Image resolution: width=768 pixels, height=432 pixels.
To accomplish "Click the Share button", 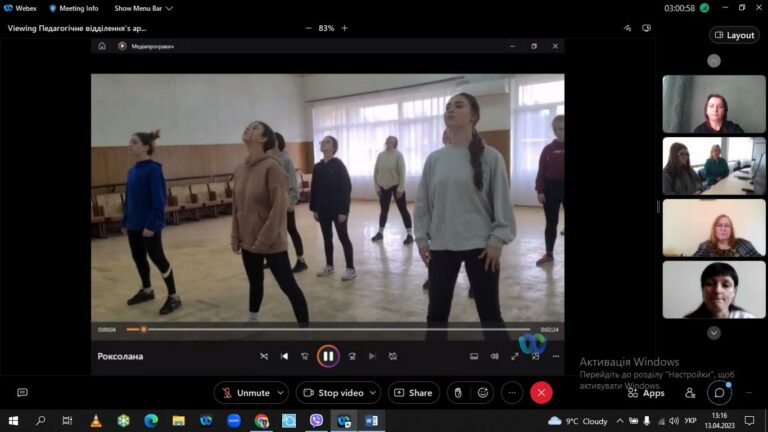I will point(414,393).
